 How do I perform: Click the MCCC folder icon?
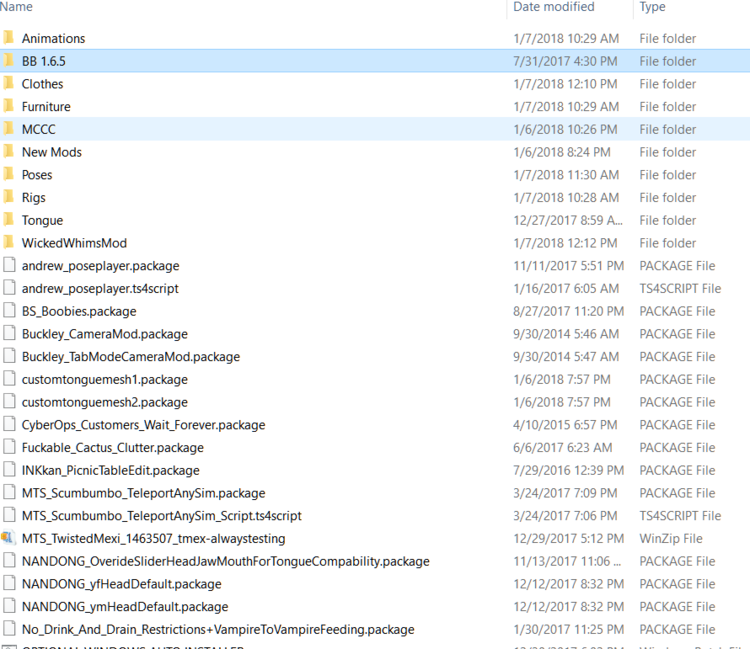(8, 129)
